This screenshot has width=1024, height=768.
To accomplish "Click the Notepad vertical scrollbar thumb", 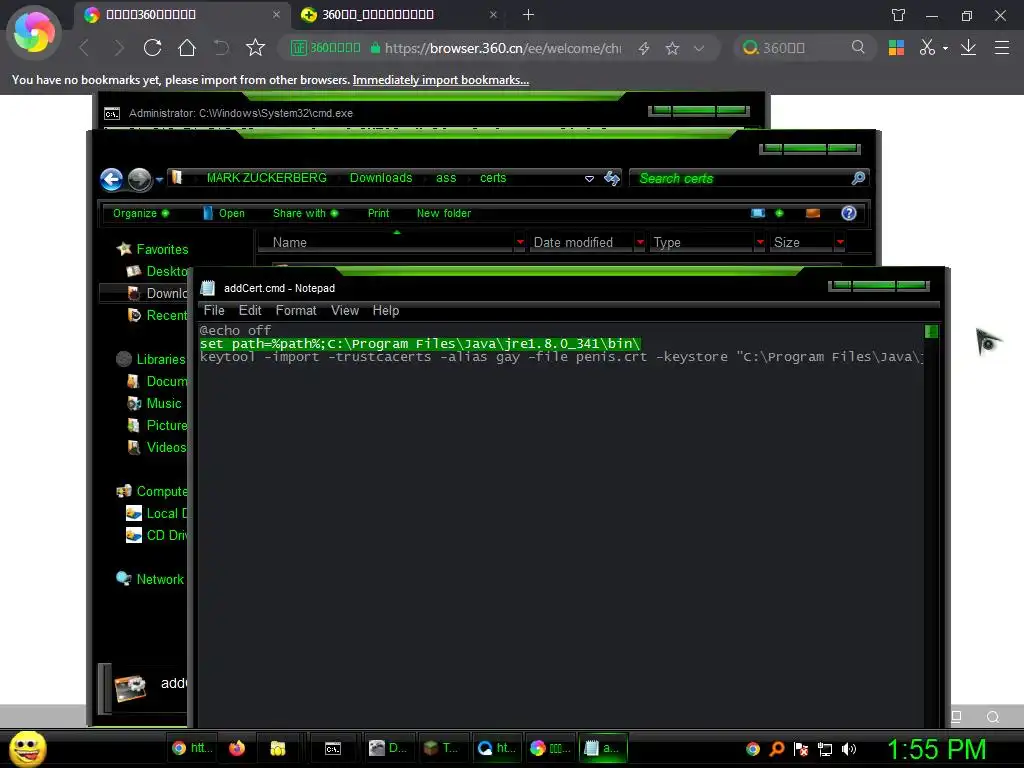I will pyautogui.click(x=932, y=332).
